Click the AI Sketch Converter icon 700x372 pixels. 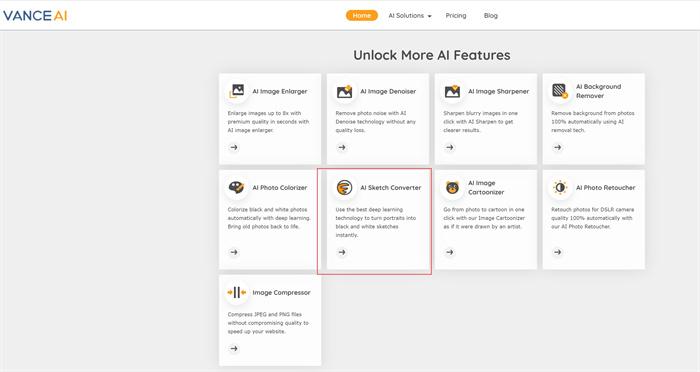tap(344, 188)
